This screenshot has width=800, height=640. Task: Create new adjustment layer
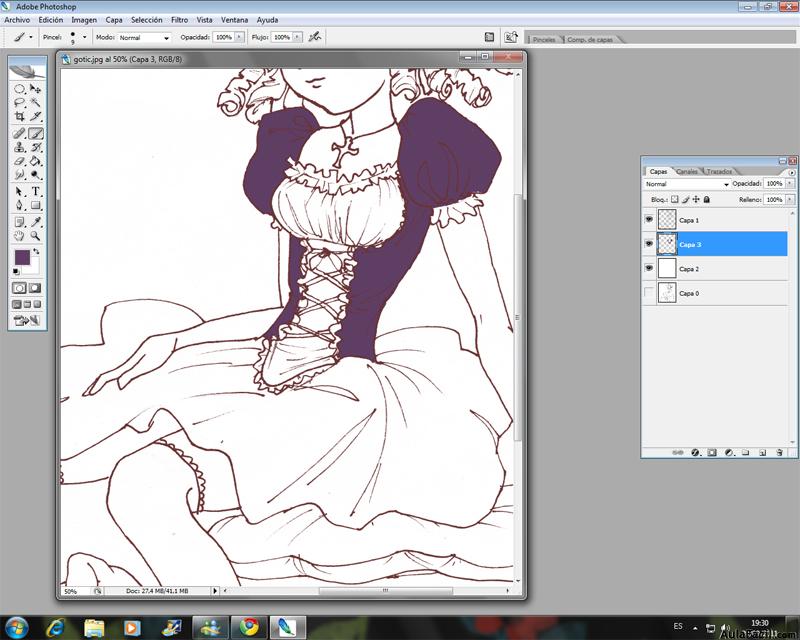729,452
